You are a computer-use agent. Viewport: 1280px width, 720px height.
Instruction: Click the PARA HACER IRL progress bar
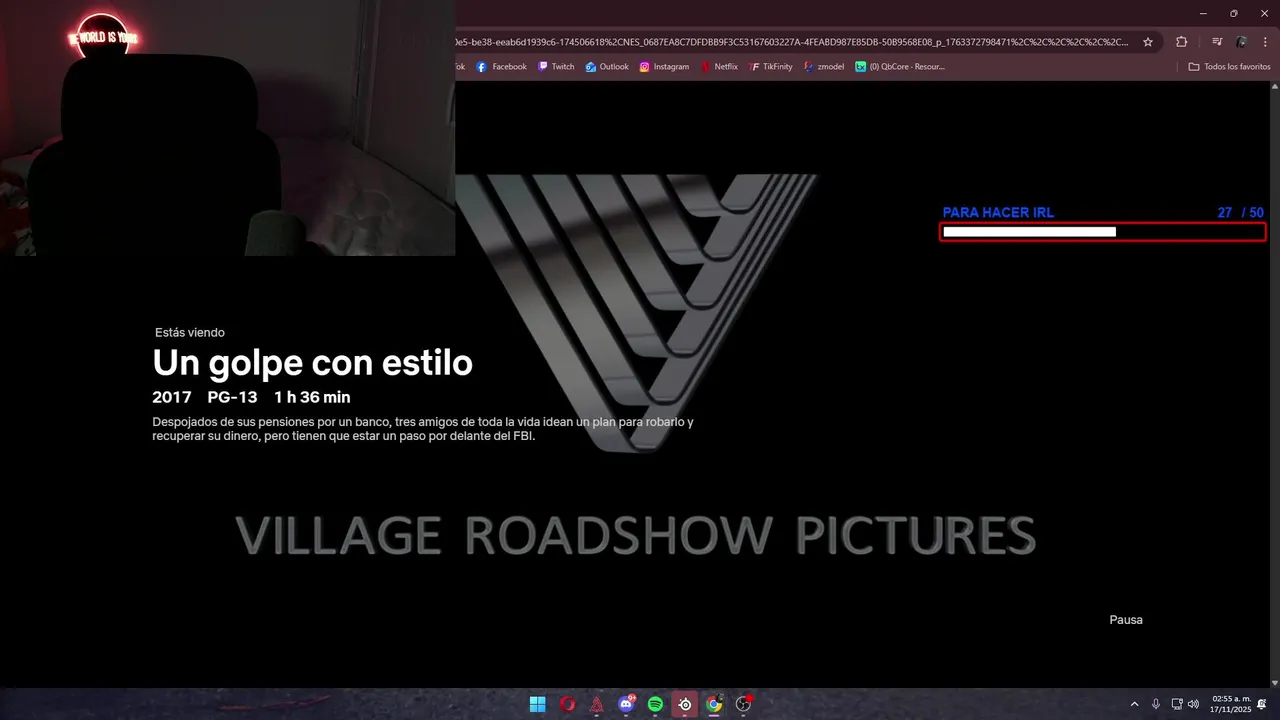tap(1103, 232)
